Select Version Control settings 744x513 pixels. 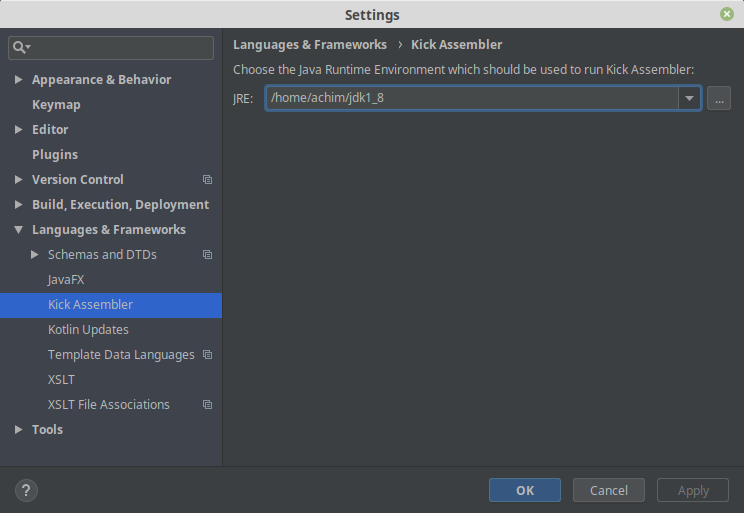tap(78, 180)
